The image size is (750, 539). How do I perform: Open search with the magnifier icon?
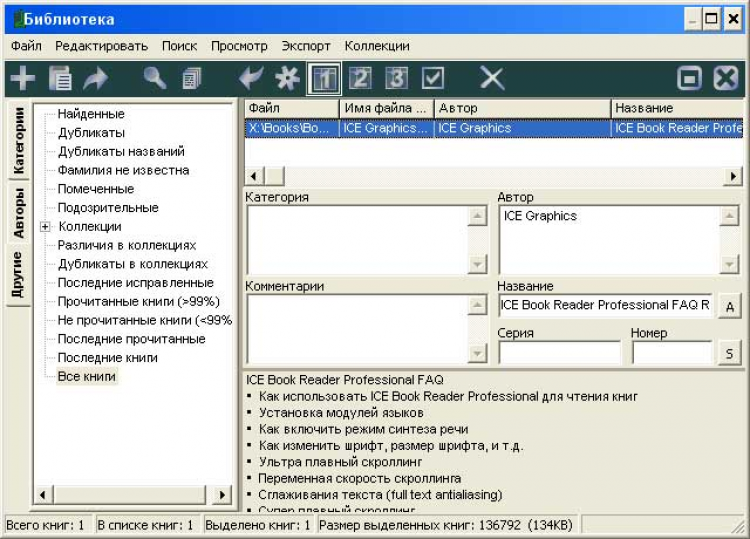[x=155, y=78]
